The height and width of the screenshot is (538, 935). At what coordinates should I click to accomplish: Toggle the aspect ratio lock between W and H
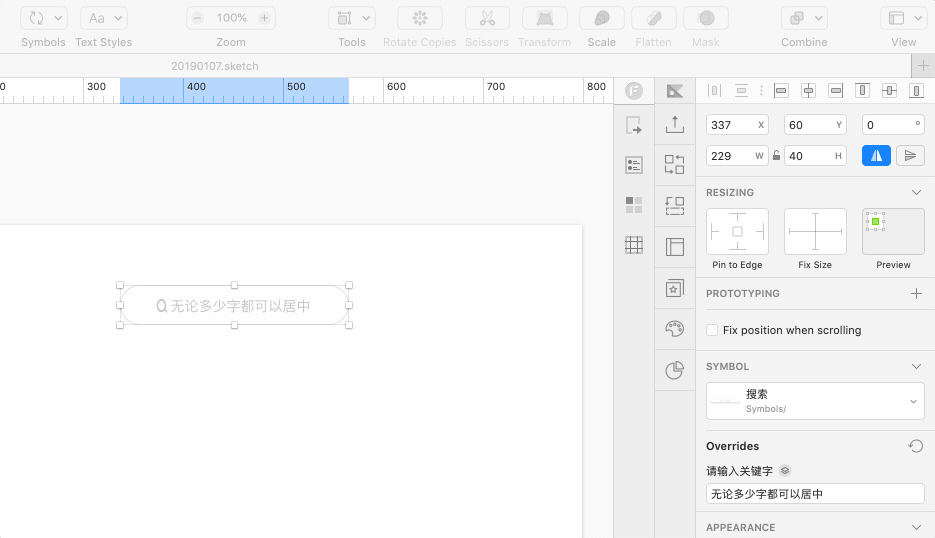[x=776, y=155]
